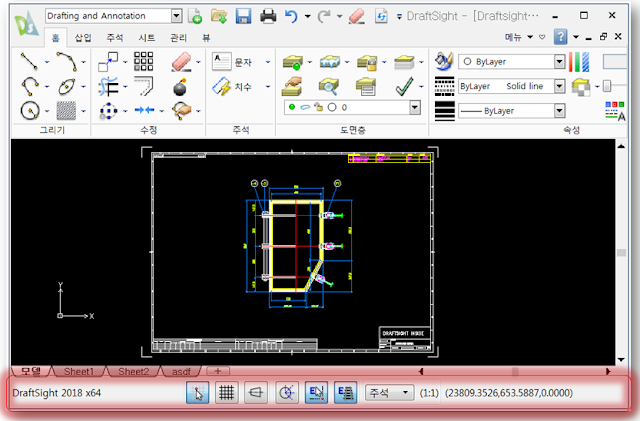640x421 pixels.
Task: Click the Move entities tool
Action: coord(108,62)
